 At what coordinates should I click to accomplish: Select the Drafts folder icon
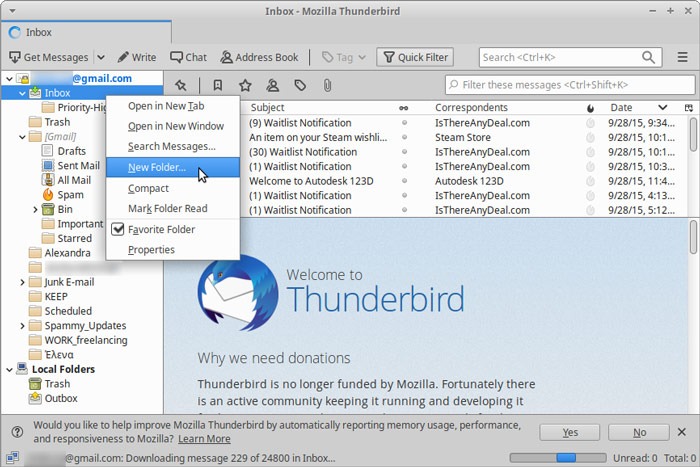pos(47,151)
